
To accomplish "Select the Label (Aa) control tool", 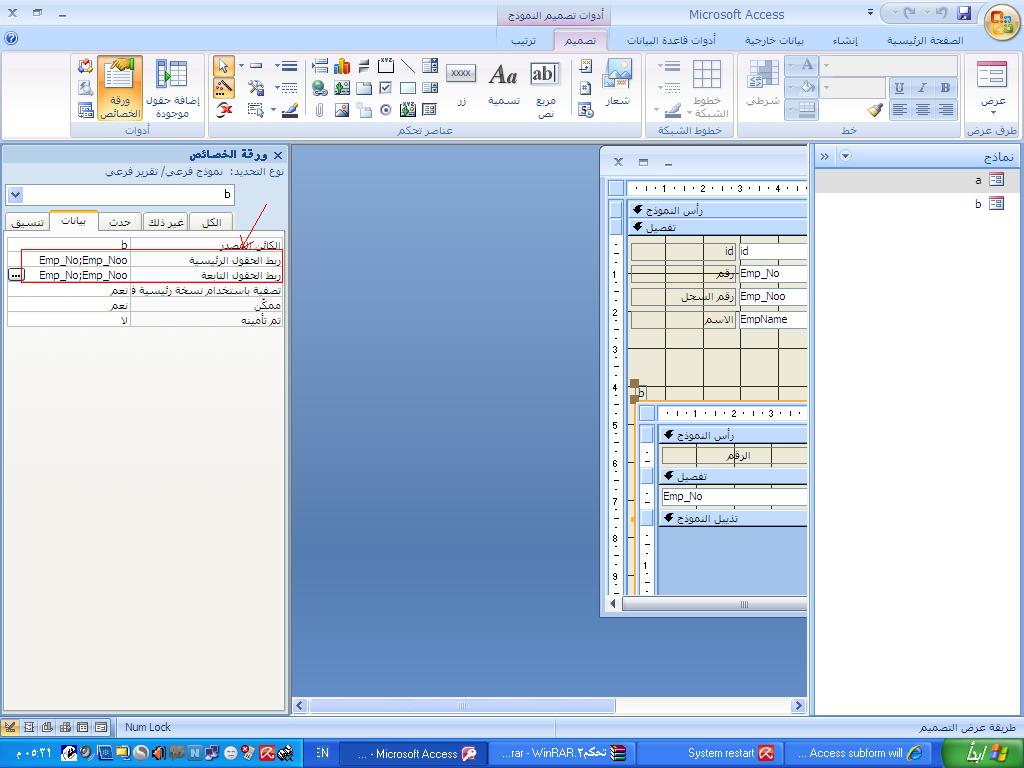I will coord(504,86).
